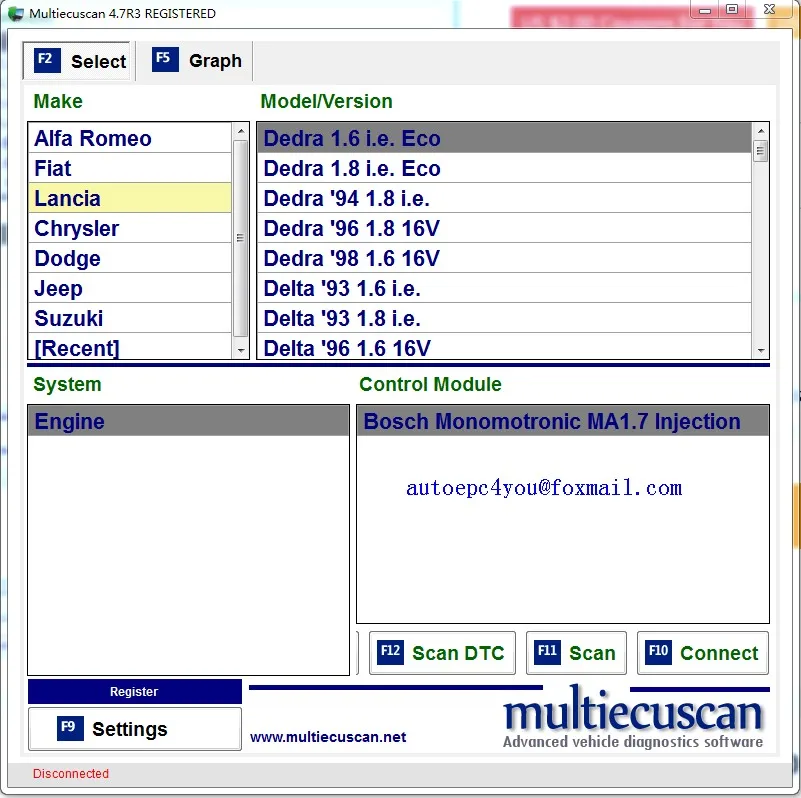Maximize the Multiecuscan window

coord(732,10)
